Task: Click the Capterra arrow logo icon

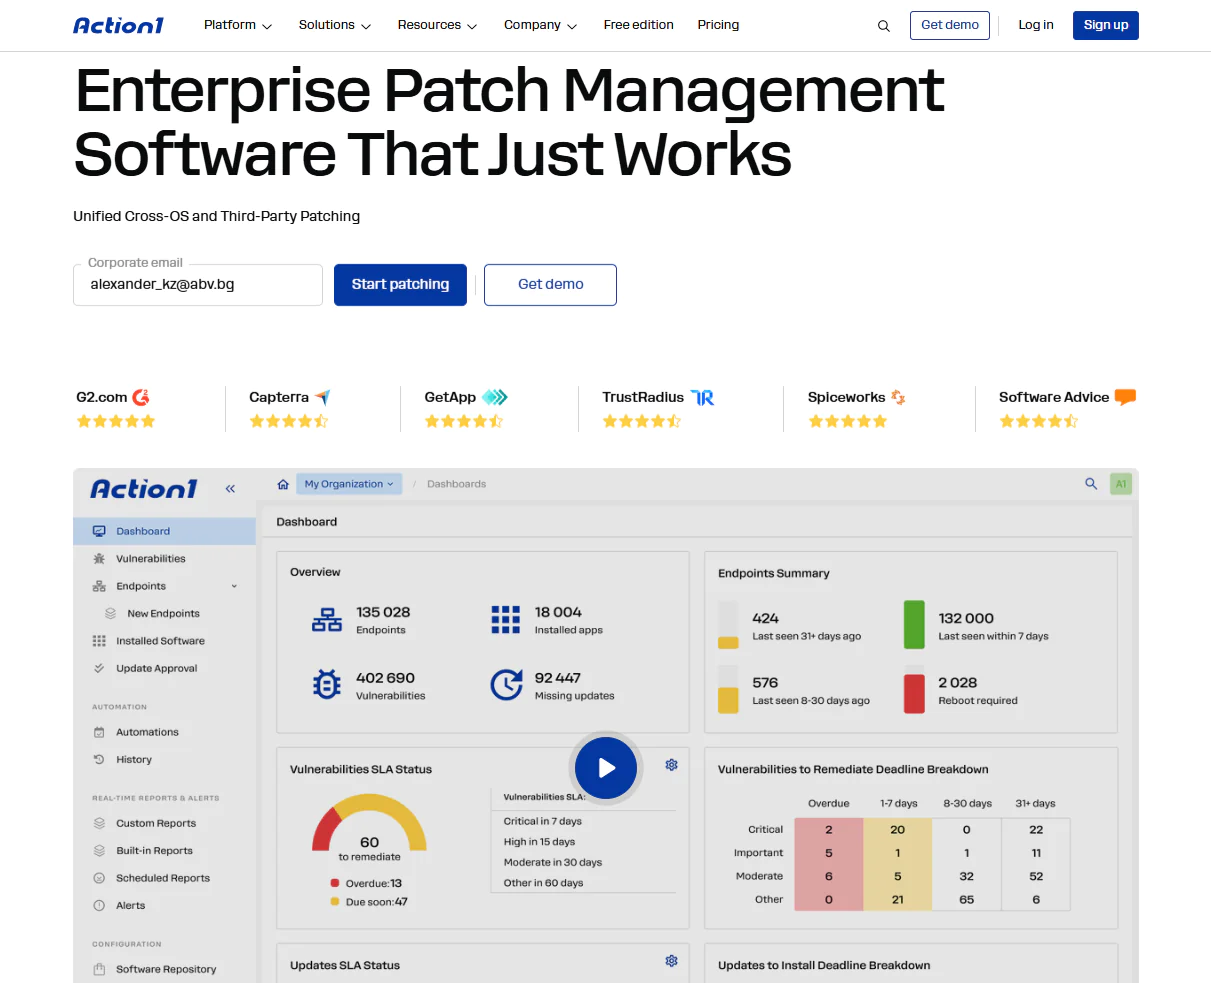Action: [x=322, y=397]
